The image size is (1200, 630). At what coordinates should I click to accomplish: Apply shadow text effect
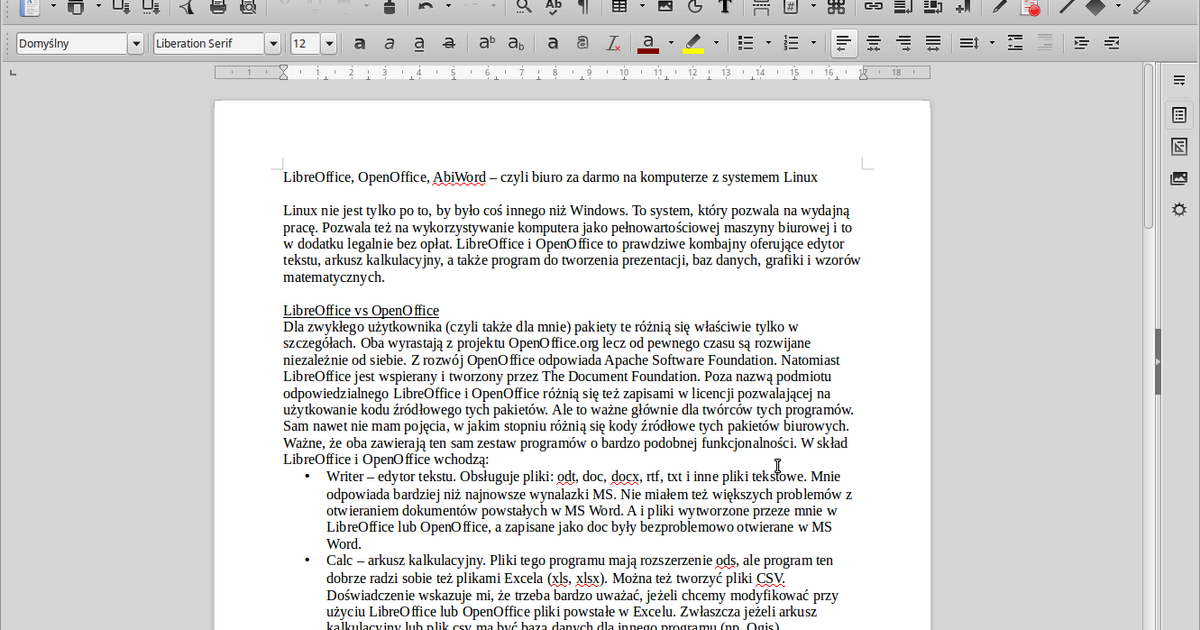coord(553,44)
